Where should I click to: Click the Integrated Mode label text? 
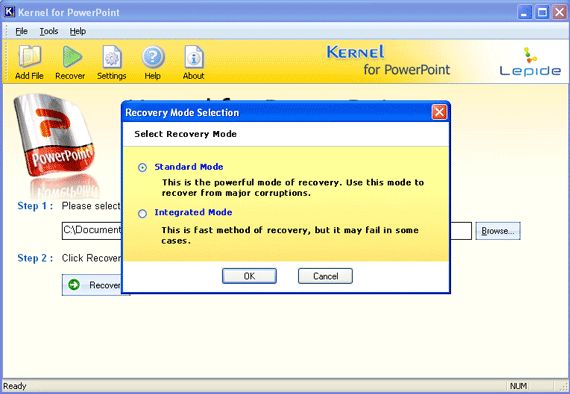[x=193, y=212]
